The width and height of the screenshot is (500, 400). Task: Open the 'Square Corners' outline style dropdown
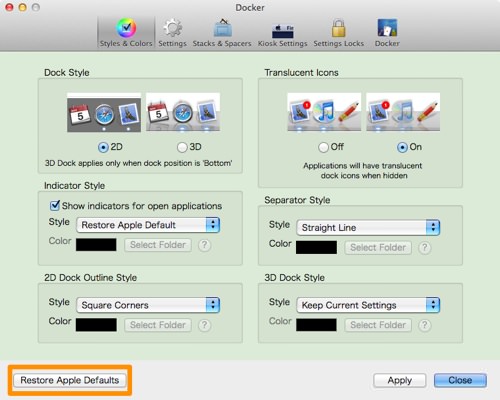(148, 305)
